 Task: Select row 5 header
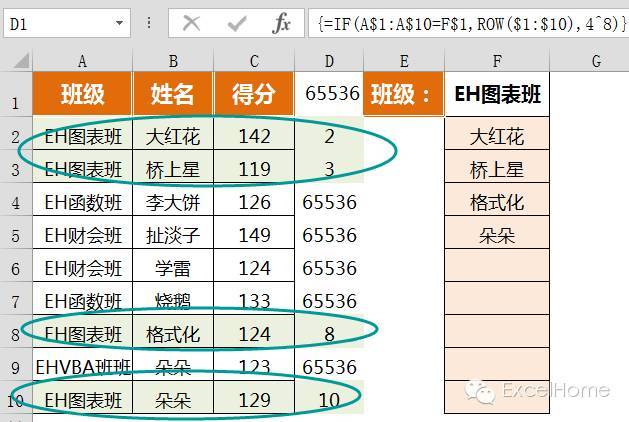pyautogui.click(x=16, y=236)
